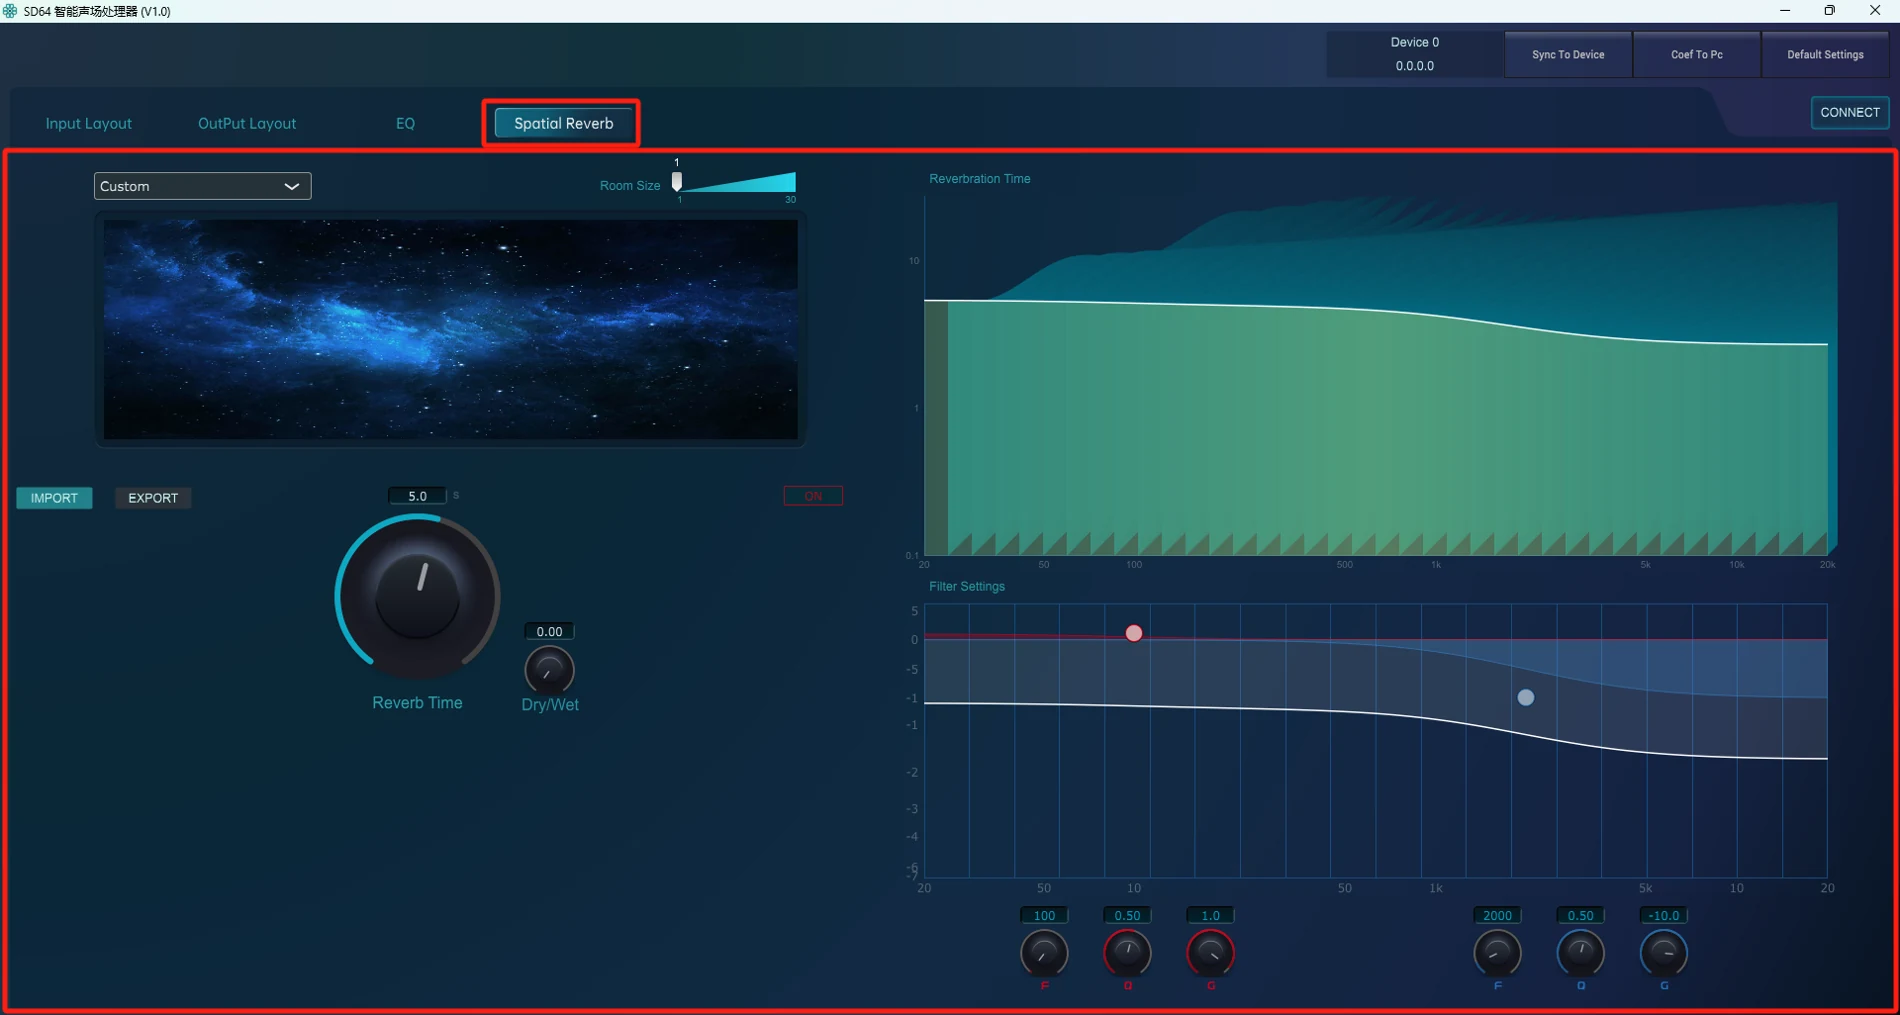This screenshot has height=1015, width=1900.
Task: Click the blue filter F knob
Action: click(1497, 953)
